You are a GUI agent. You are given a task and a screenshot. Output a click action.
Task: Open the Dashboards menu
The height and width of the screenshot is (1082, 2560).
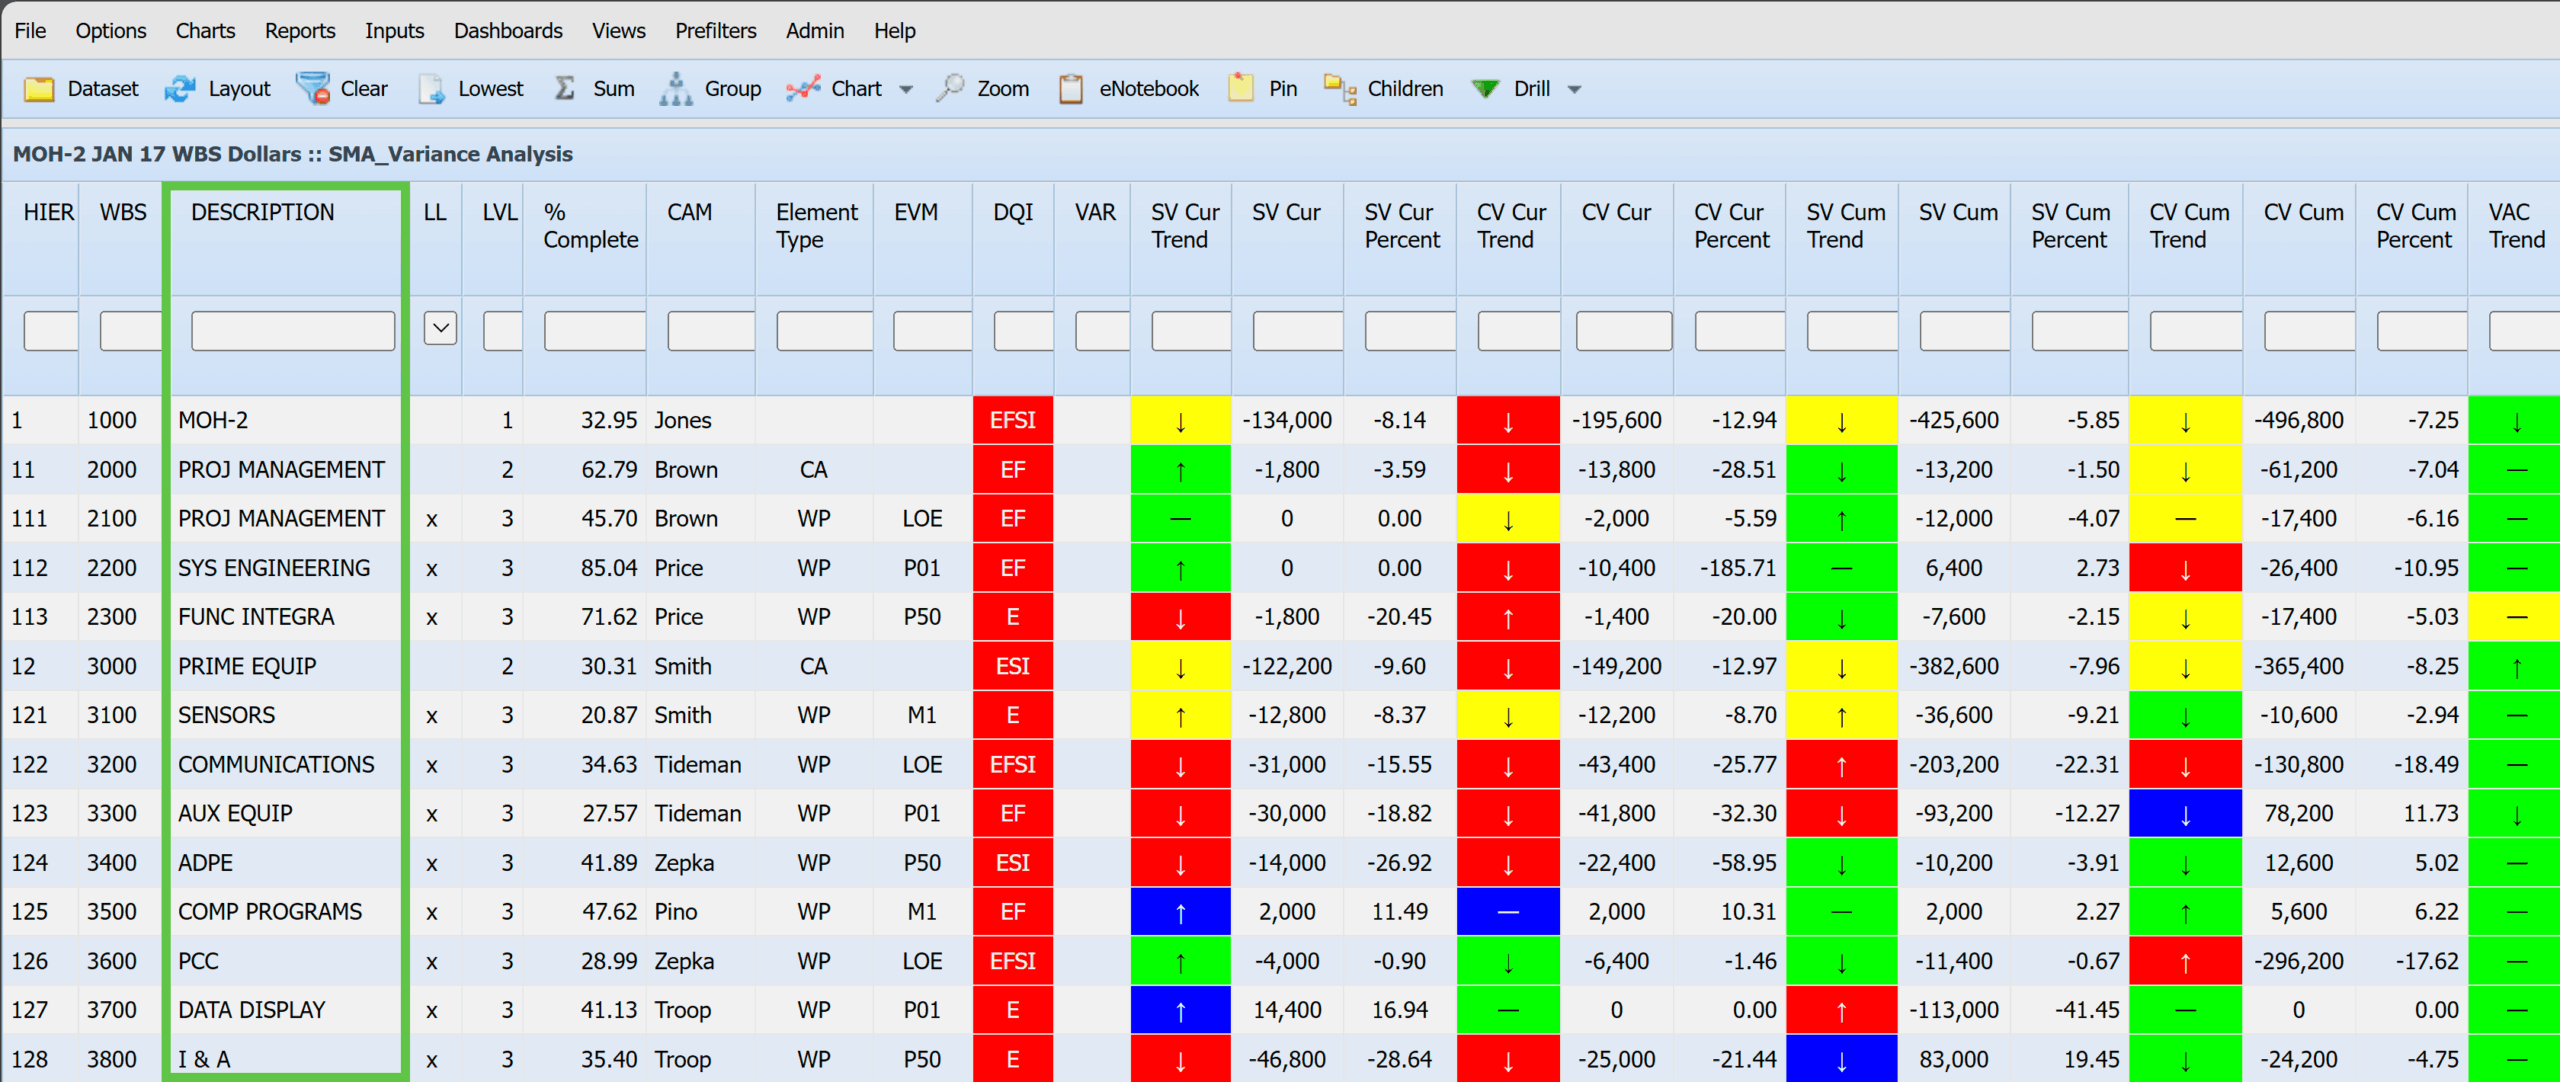[x=507, y=31]
